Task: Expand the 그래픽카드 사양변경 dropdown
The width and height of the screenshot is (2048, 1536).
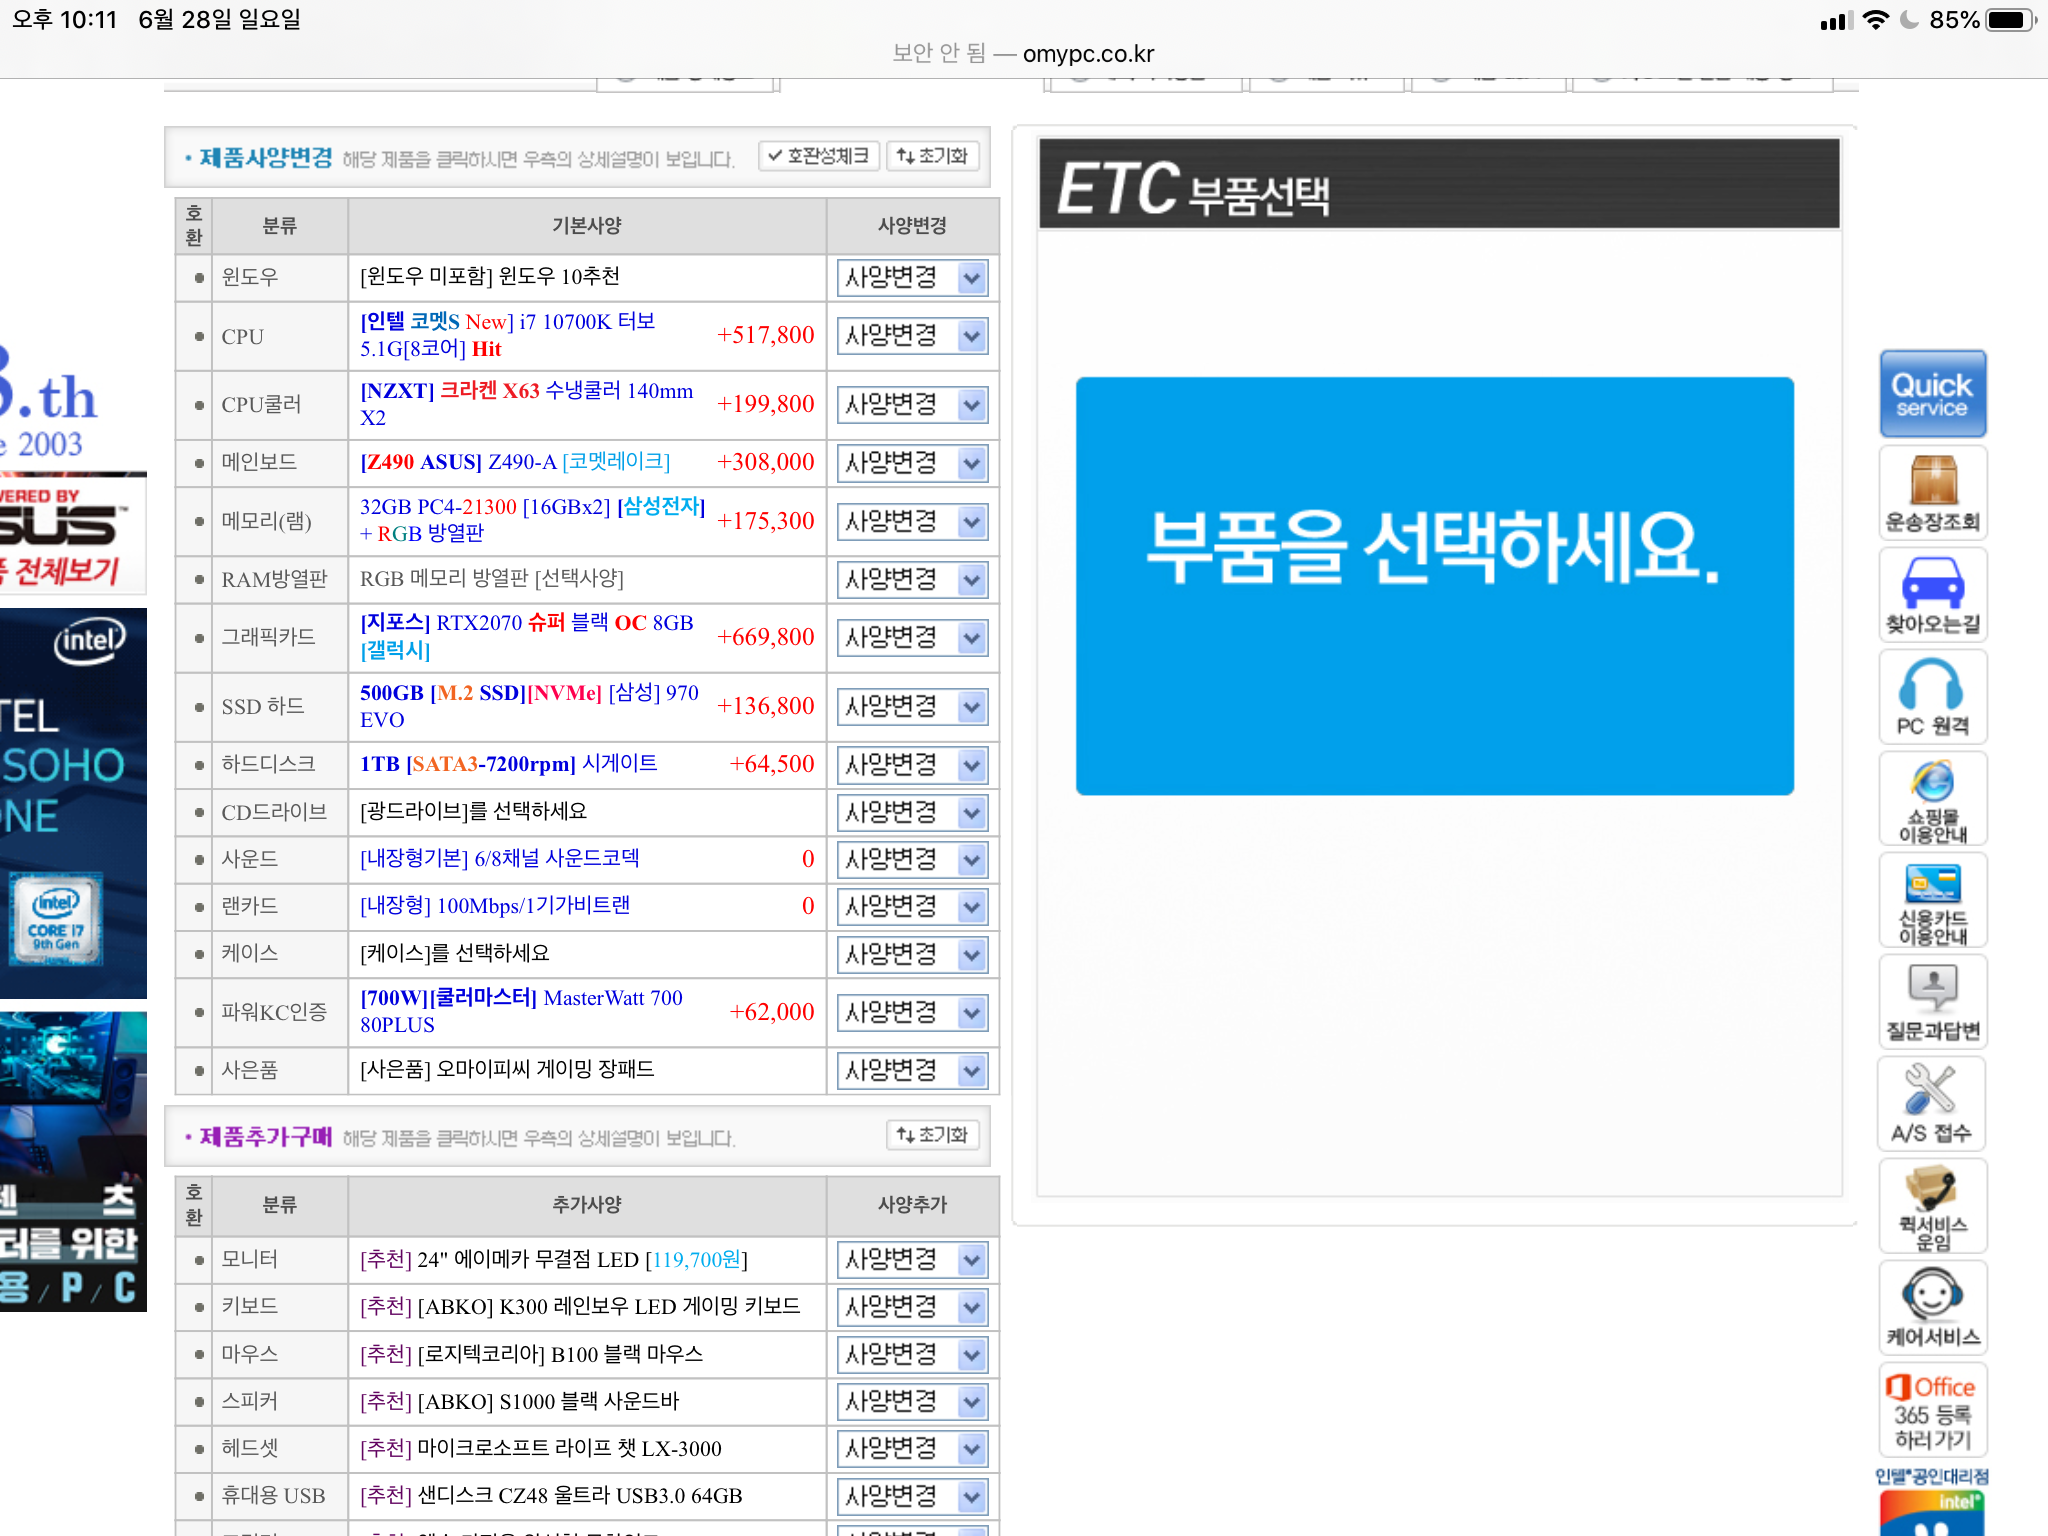Action: [x=912, y=638]
